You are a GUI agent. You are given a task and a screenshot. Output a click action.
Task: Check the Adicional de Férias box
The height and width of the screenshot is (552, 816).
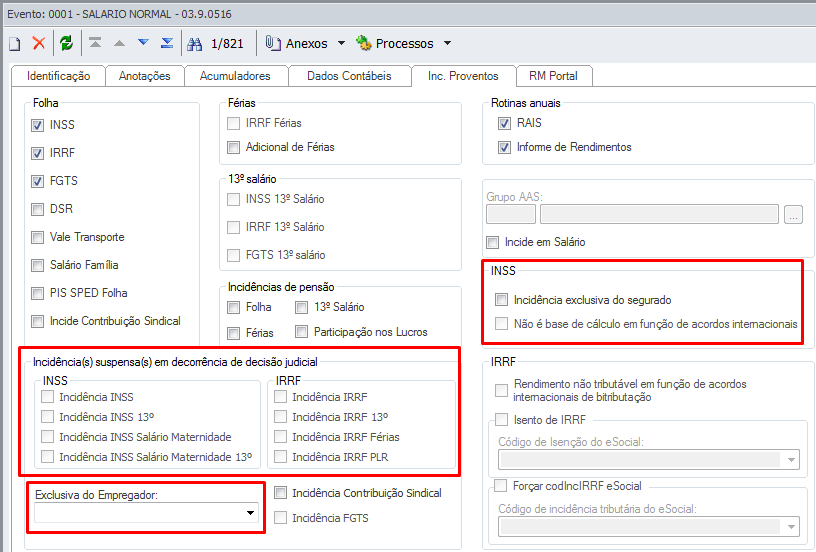click(x=234, y=148)
